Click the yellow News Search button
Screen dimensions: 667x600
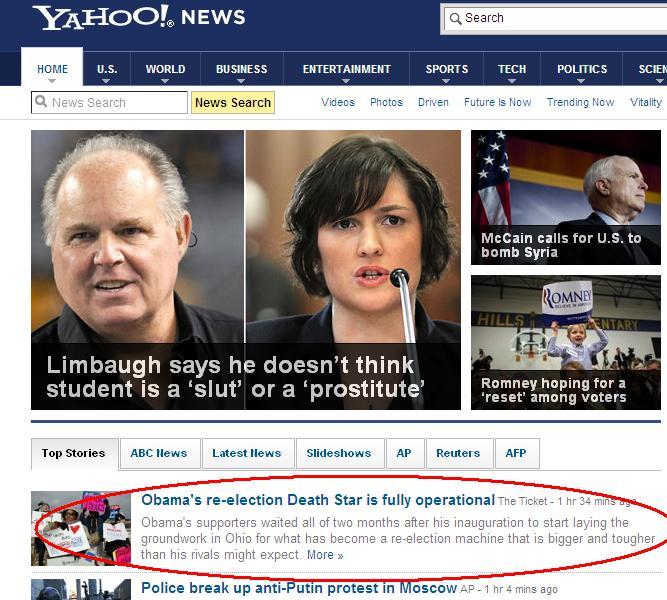(x=233, y=103)
